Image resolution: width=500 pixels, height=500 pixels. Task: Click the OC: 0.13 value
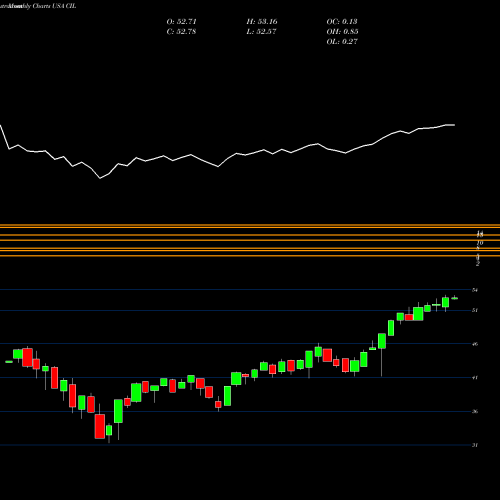pyautogui.click(x=342, y=22)
